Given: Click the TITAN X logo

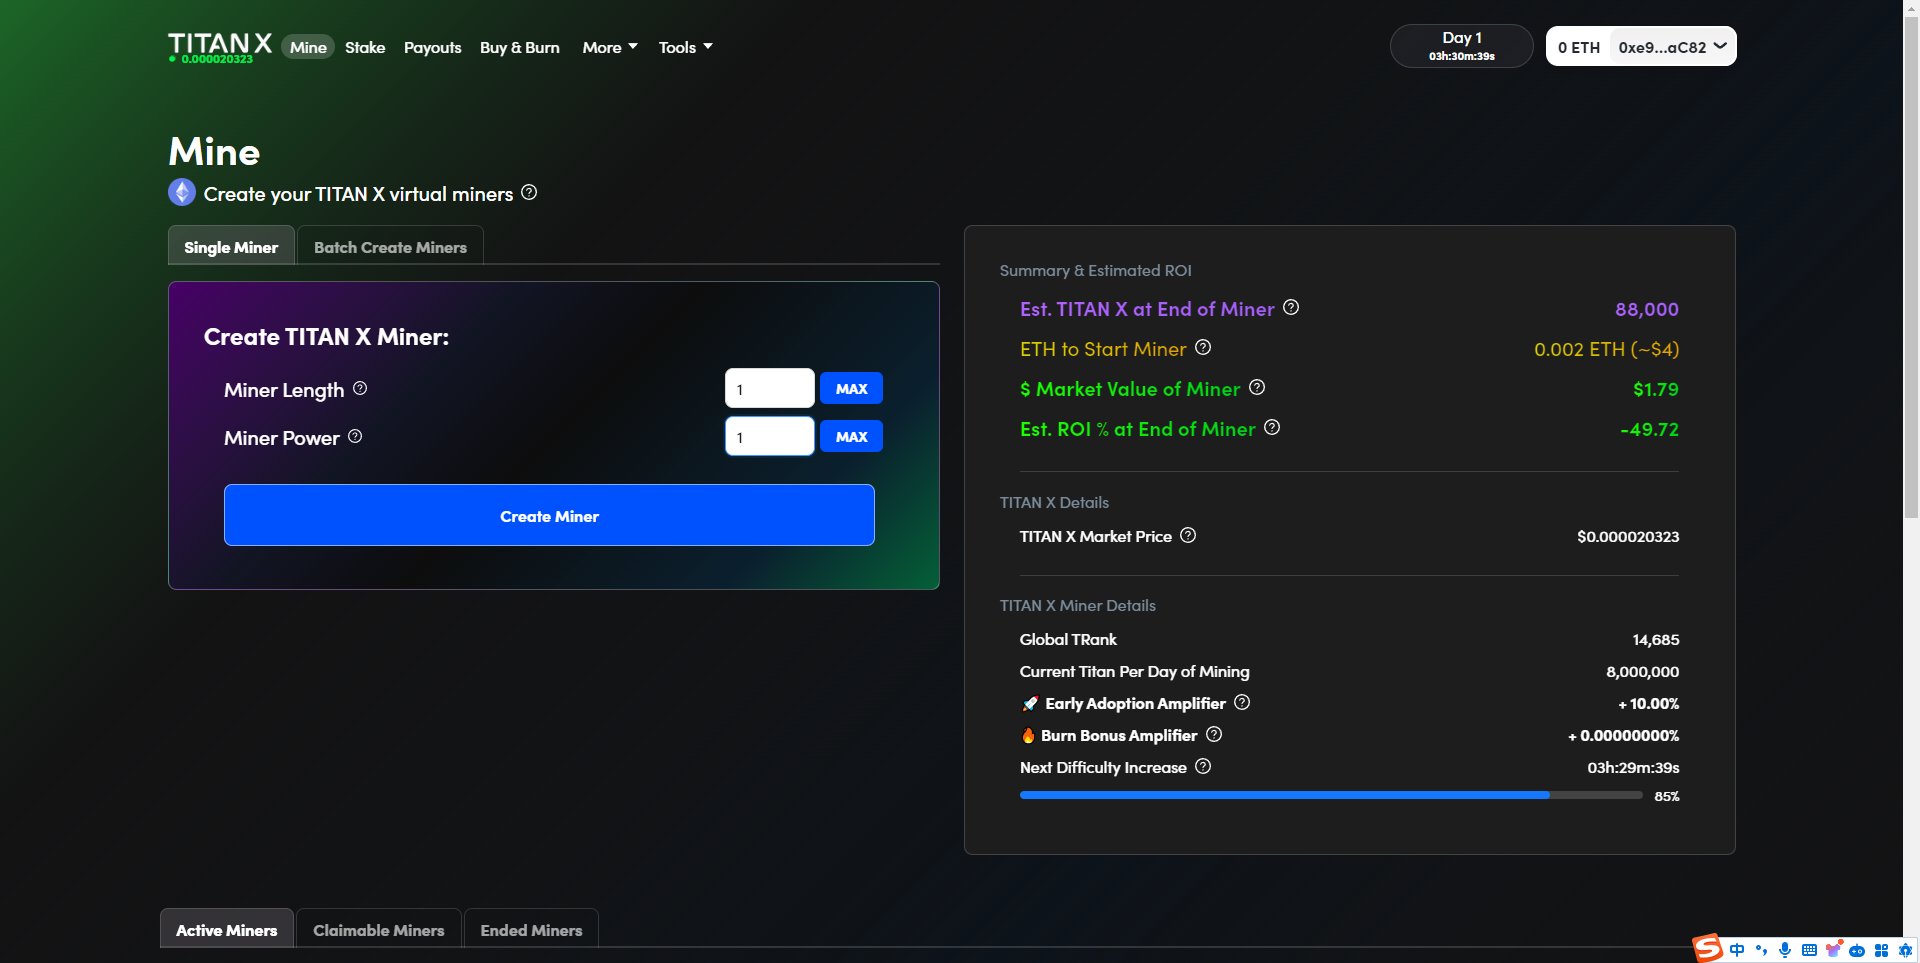Looking at the screenshot, I should 220,43.
